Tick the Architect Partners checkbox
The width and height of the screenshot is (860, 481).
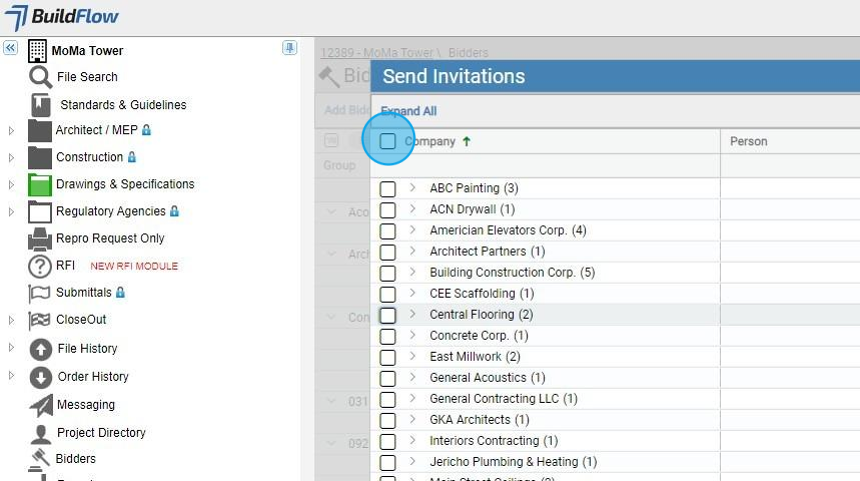click(x=388, y=252)
